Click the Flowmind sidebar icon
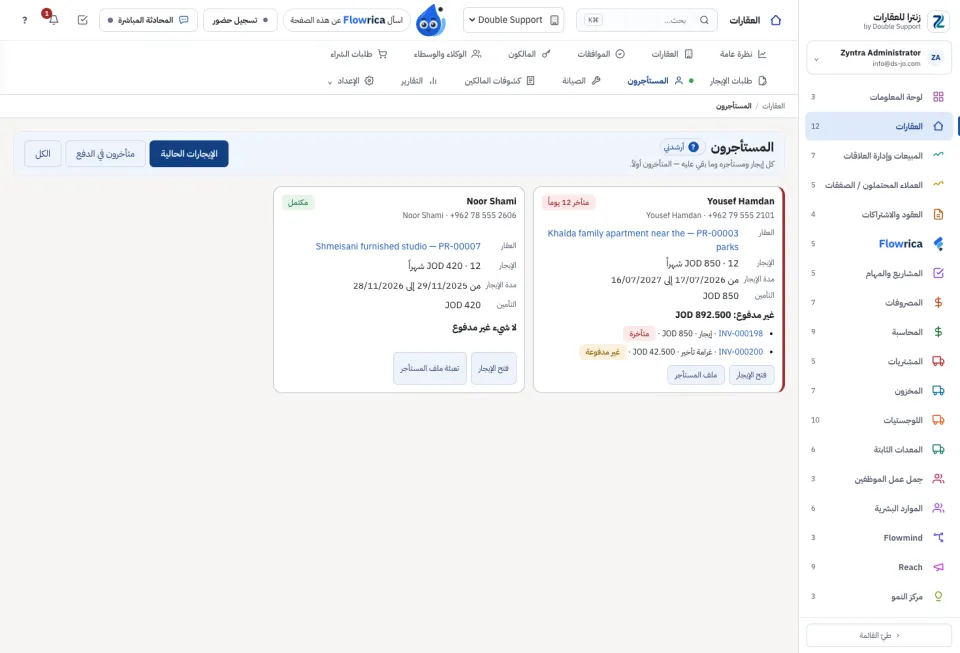The width and height of the screenshot is (960, 653). [x=938, y=537]
